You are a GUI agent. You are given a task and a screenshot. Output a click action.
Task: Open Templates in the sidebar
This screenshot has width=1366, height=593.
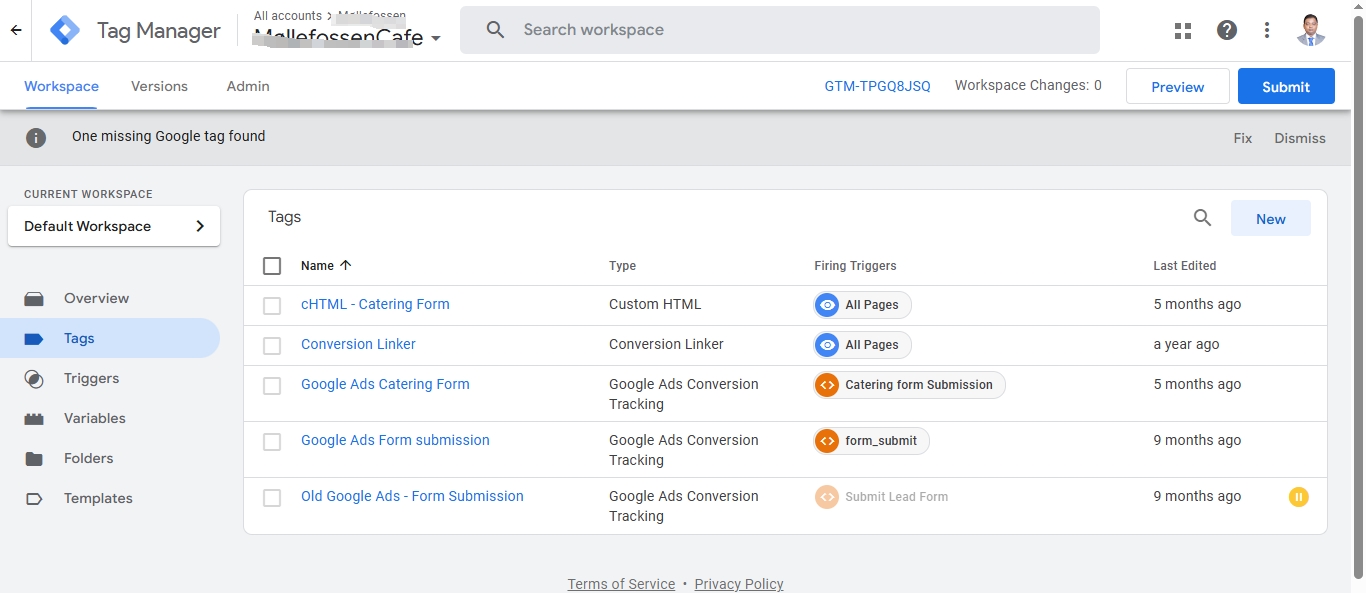(x=110, y=498)
